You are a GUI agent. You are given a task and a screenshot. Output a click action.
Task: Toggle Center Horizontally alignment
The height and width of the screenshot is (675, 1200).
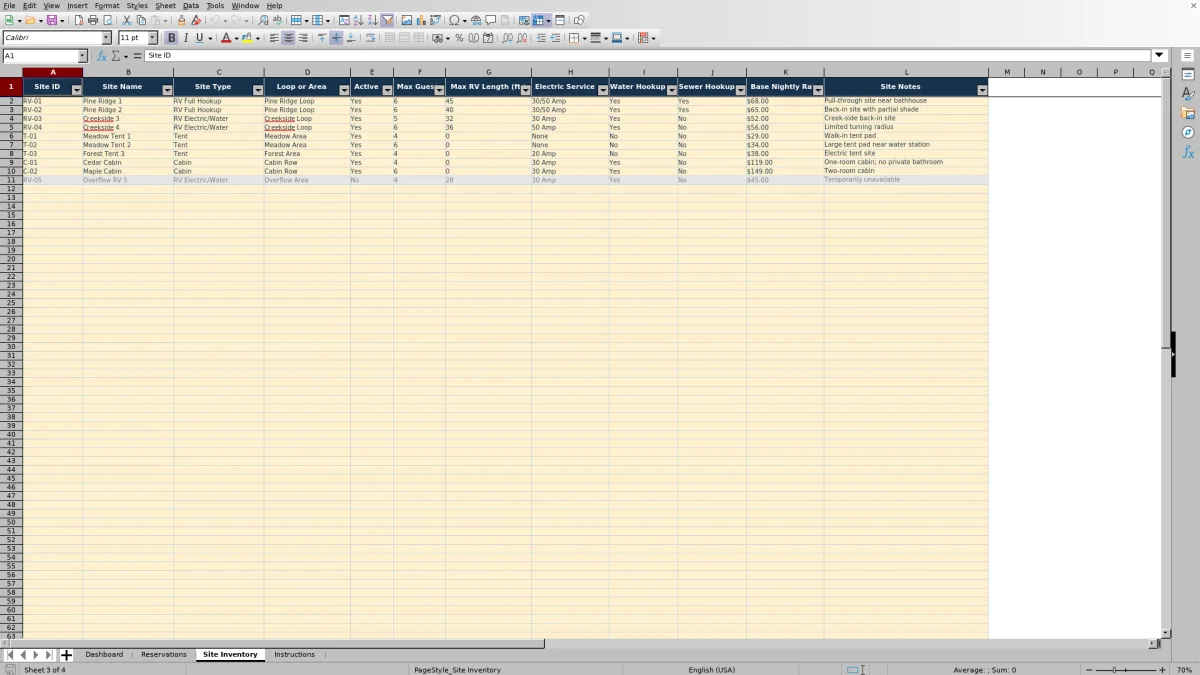tap(288, 38)
